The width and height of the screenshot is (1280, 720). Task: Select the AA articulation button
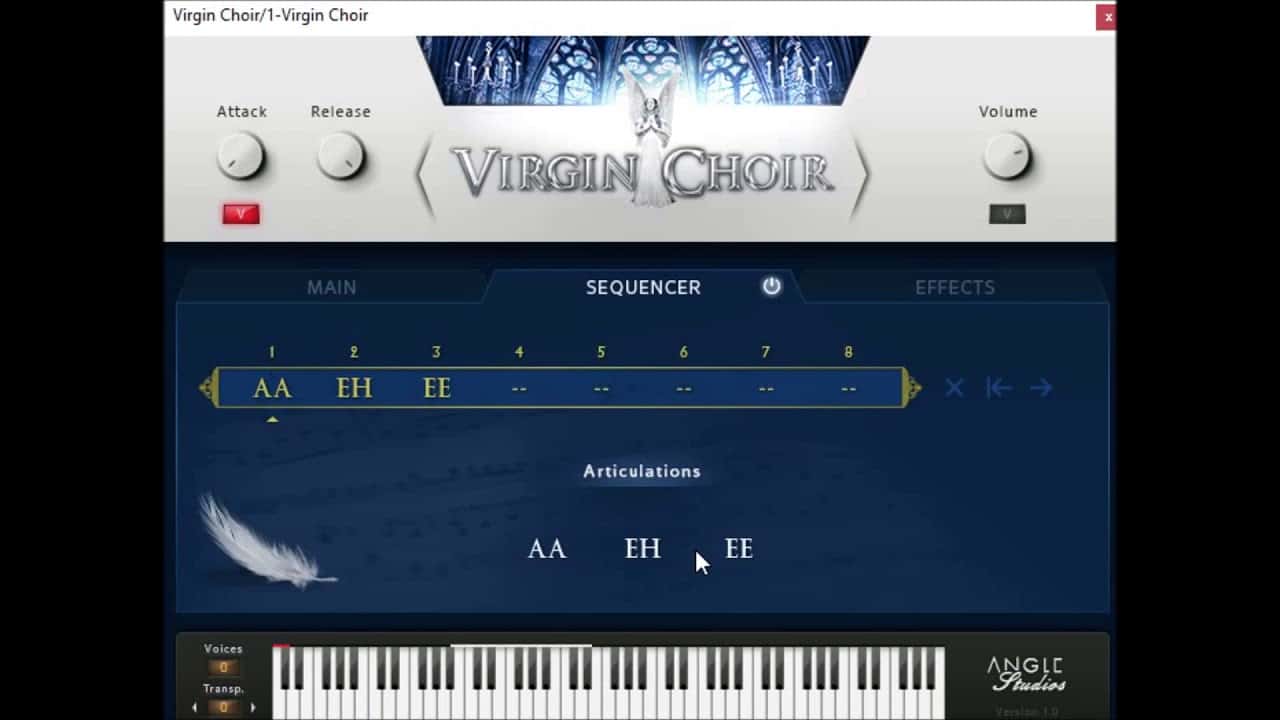[547, 549]
